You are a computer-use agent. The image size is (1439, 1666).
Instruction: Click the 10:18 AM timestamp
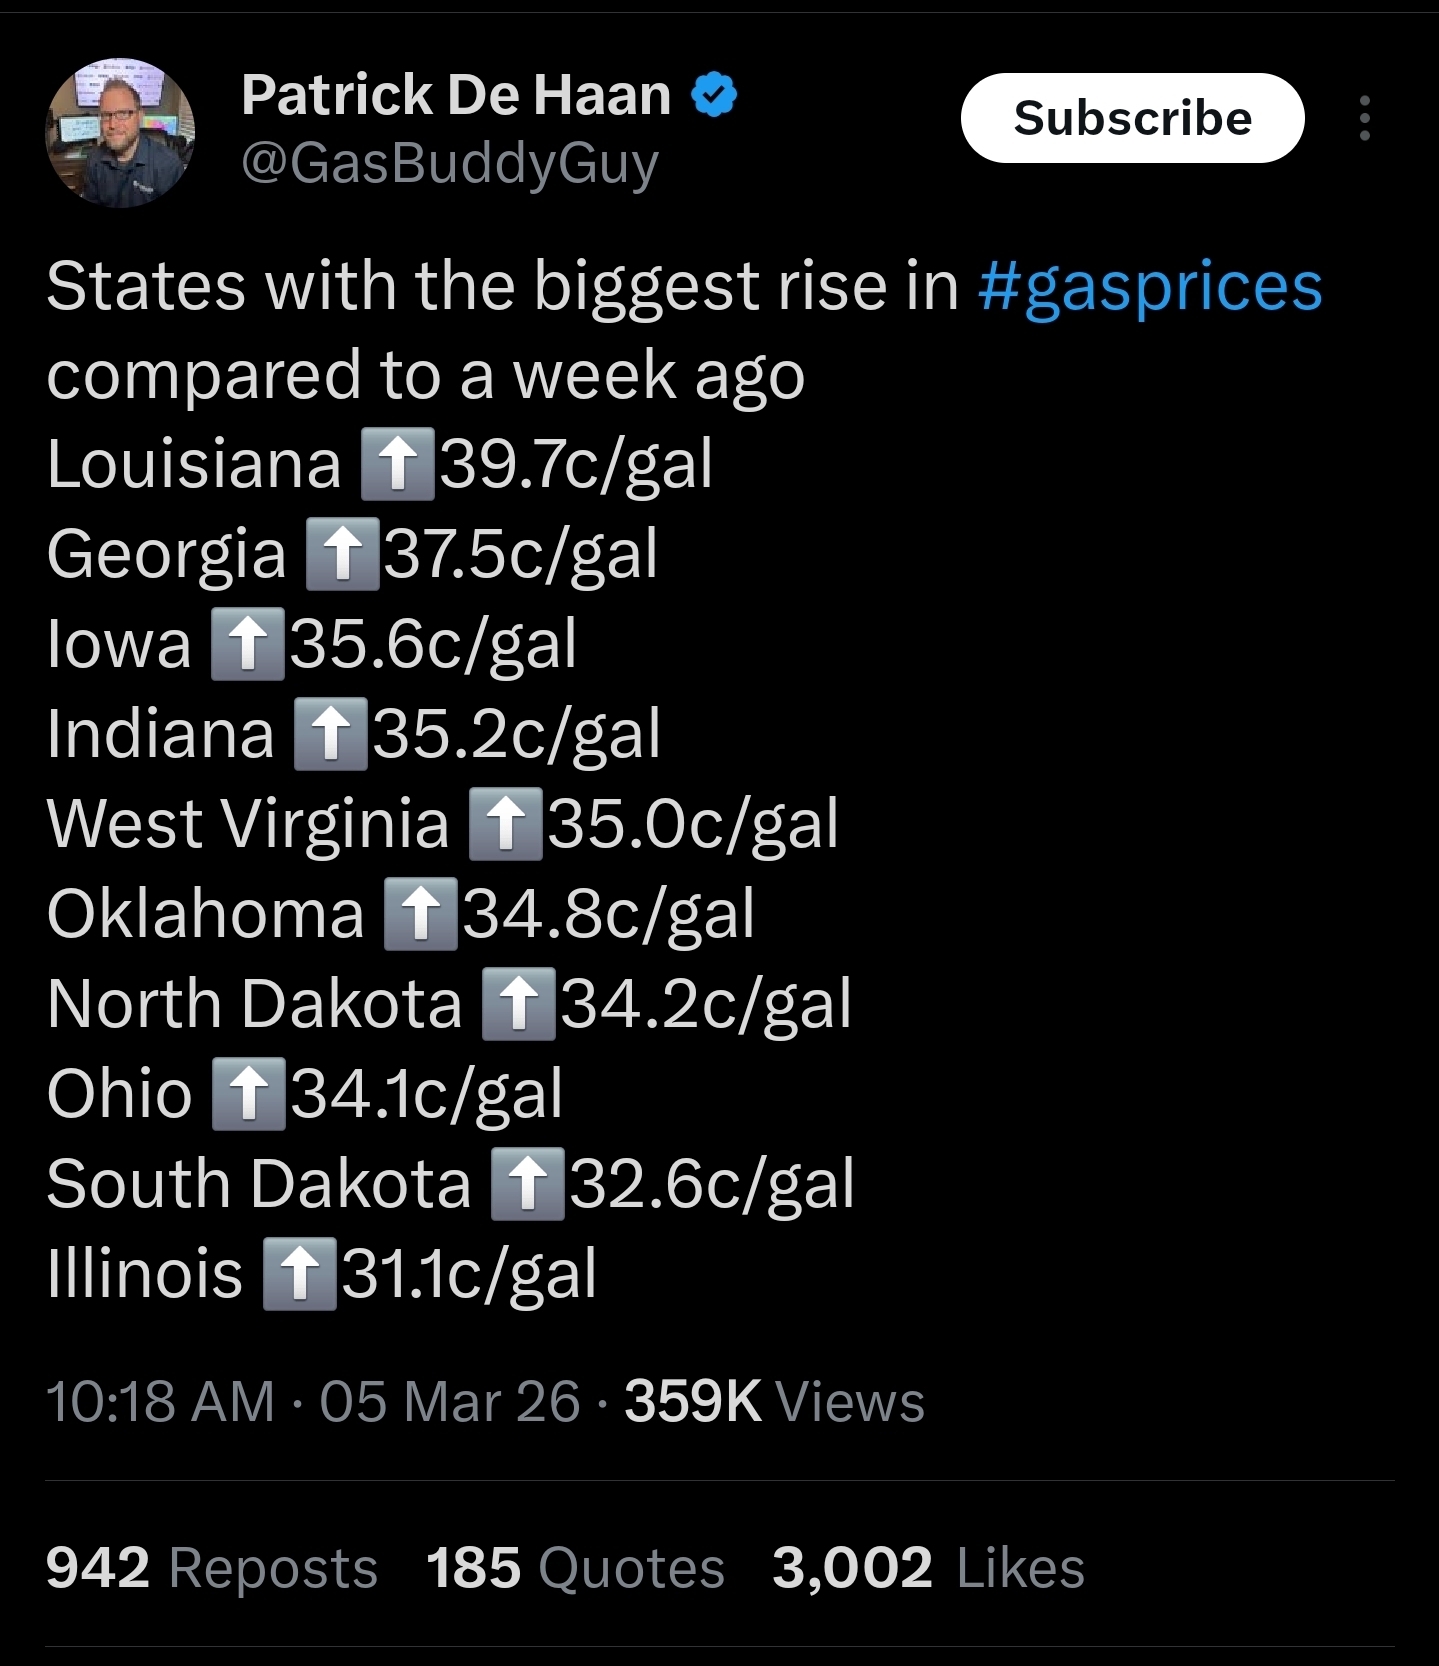160,1401
